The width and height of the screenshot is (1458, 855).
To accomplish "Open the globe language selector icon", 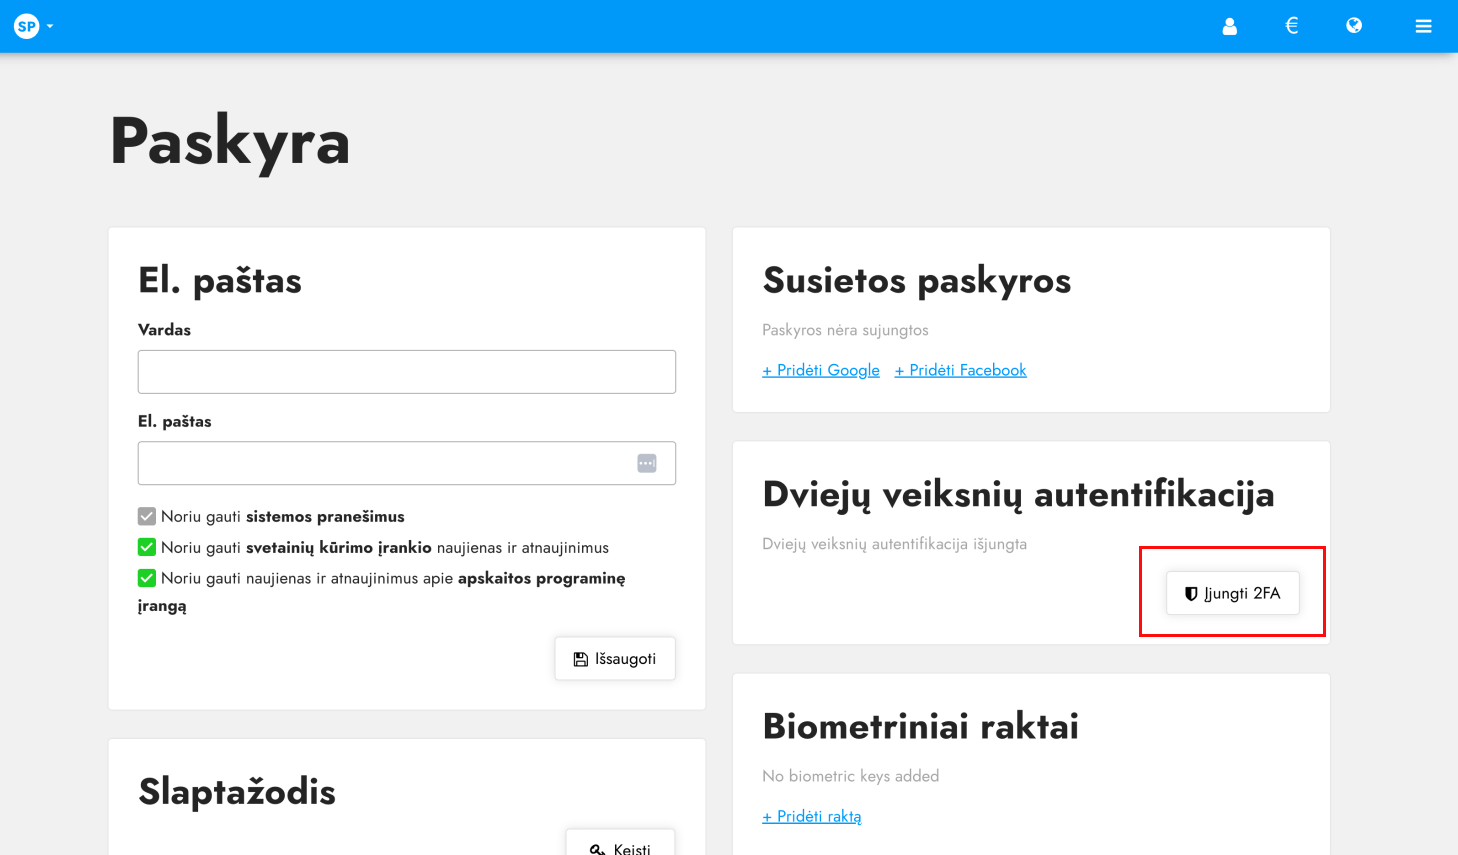I will pyautogui.click(x=1354, y=26).
